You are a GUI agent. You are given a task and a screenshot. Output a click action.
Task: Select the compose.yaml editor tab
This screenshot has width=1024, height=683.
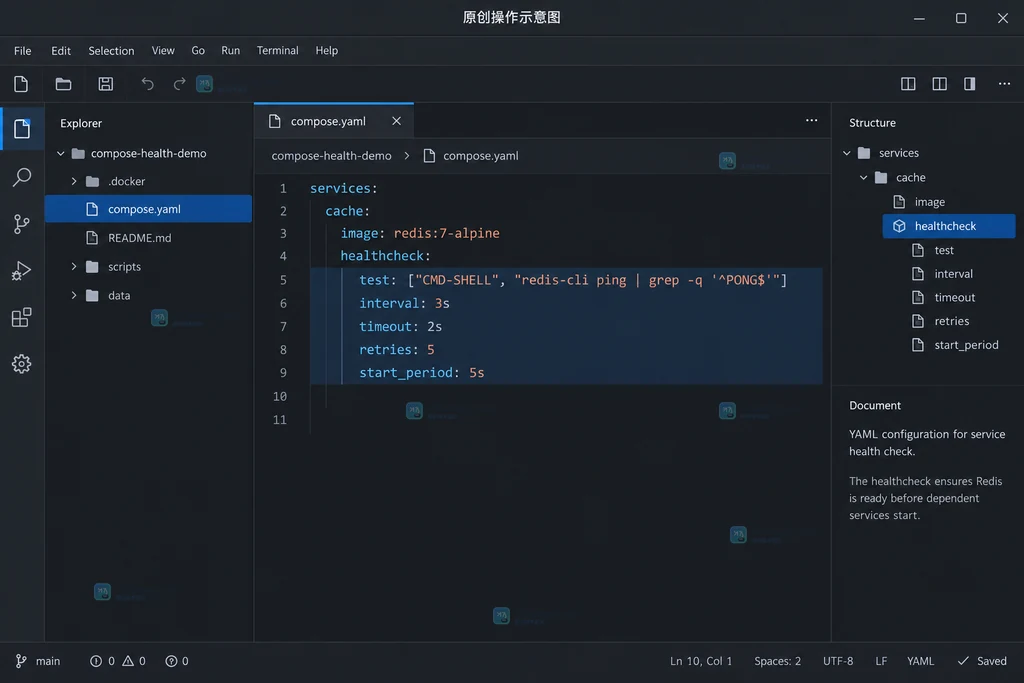point(334,121)
